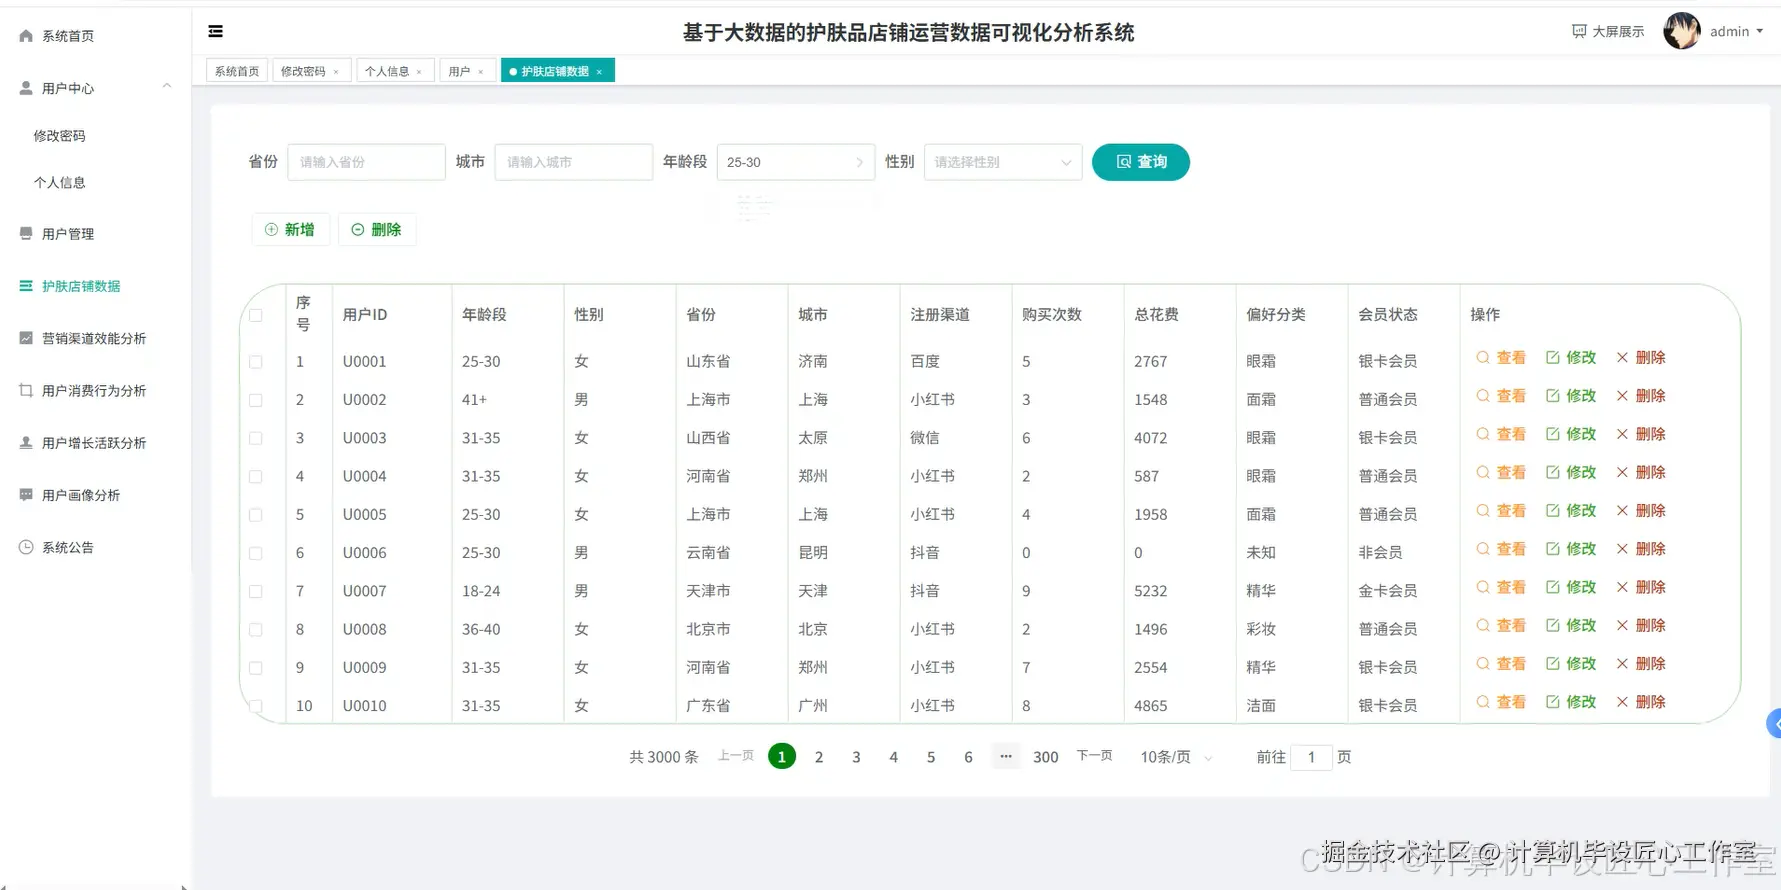The width and height of the screenshot is (1781, 890).
Task: Edit row U0009 with 修改
Action: [x=1571, y=664]
